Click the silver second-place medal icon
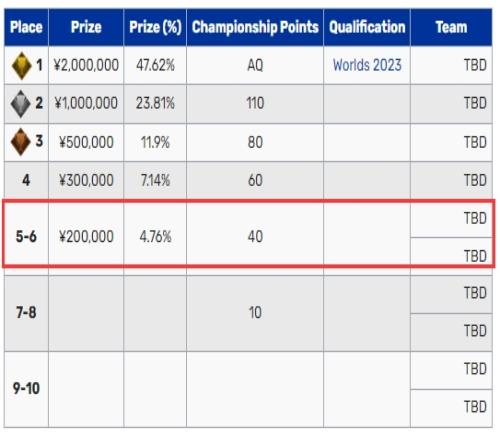The height and width of the screenshot is (440, 500). 21,104
